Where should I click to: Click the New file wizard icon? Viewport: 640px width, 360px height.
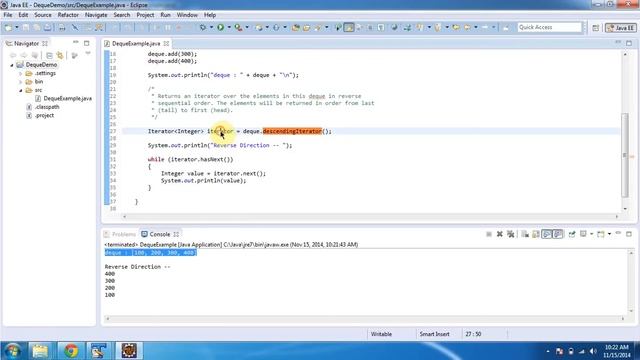[8, 27]
